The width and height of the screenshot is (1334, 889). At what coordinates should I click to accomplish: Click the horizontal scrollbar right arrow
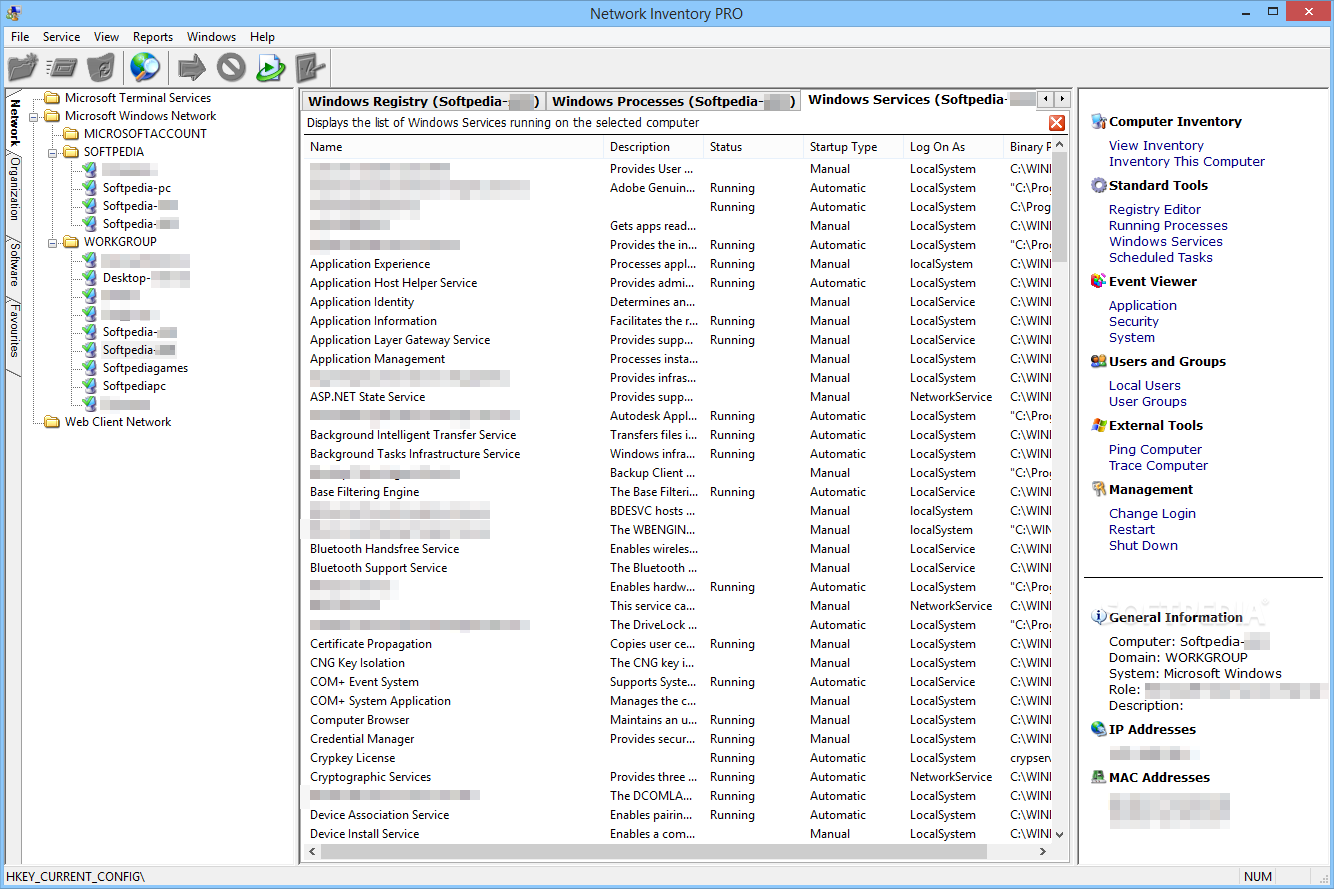pos(1045,851)
